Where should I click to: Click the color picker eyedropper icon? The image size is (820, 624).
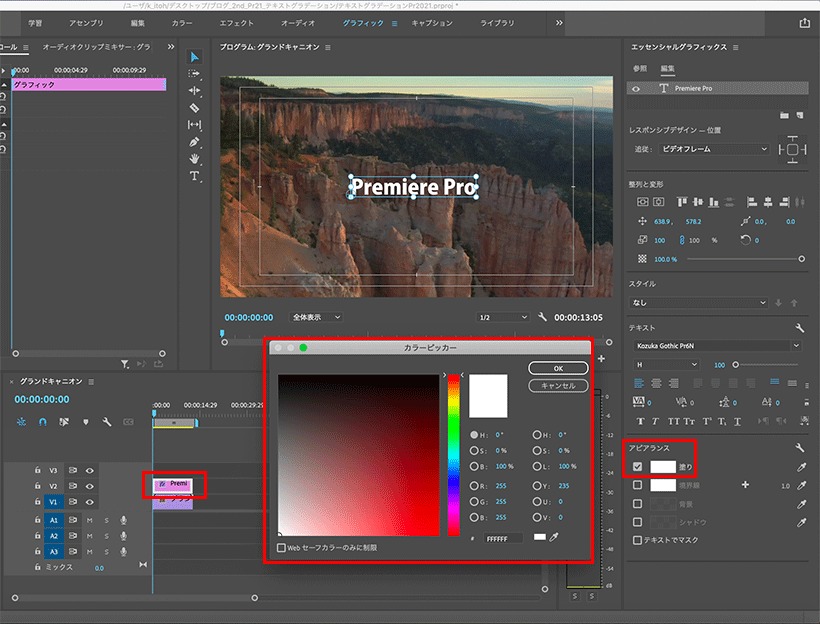pyautogui.click(x=554, y=537)
